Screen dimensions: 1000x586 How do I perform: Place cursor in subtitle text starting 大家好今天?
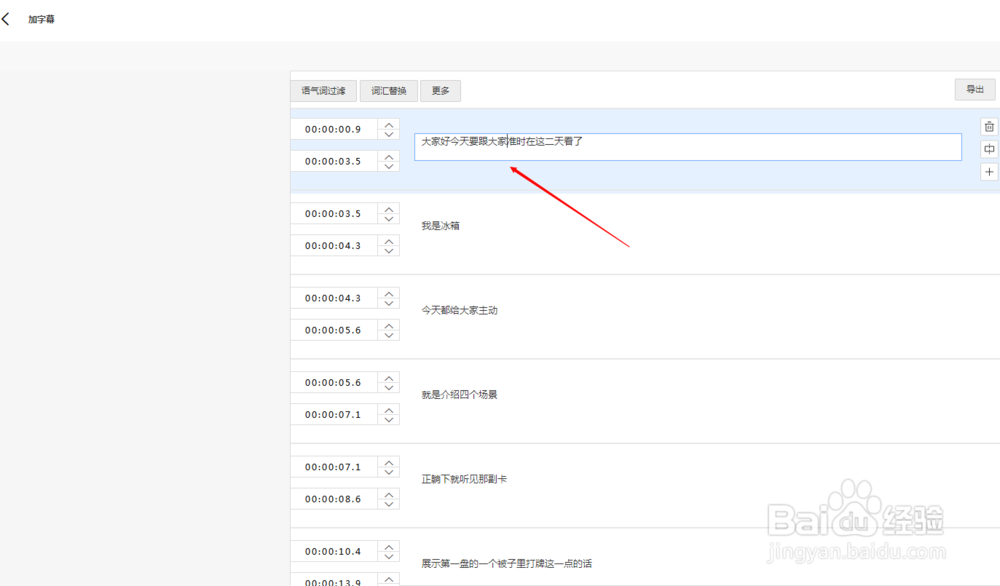tap(500, 146)
